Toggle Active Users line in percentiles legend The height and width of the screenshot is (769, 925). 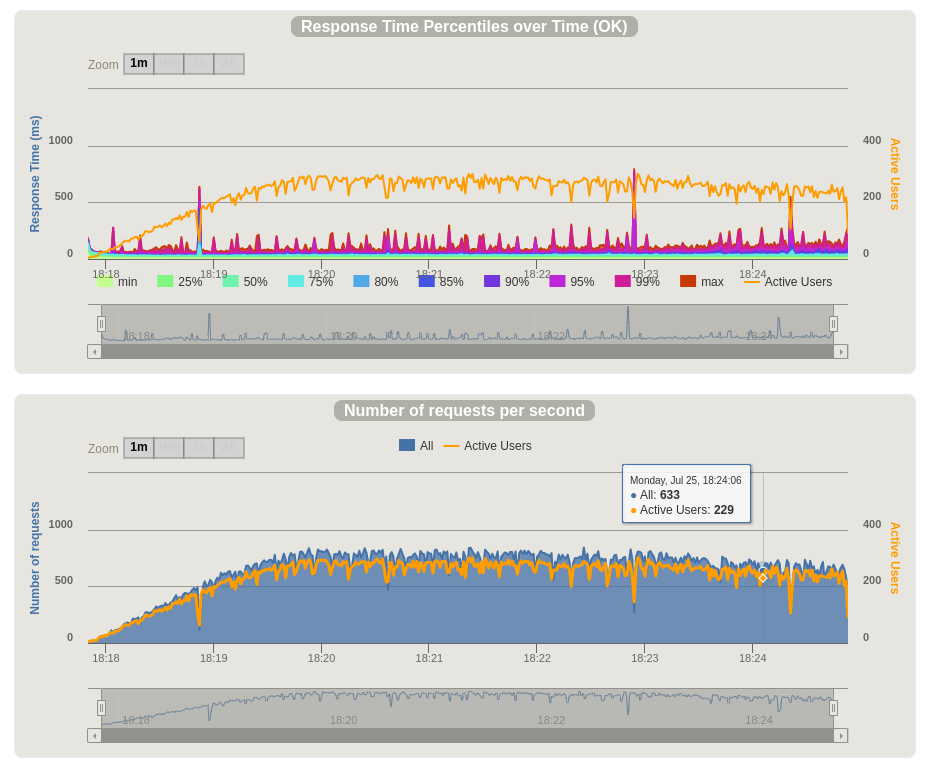click(x=752, y=282)
